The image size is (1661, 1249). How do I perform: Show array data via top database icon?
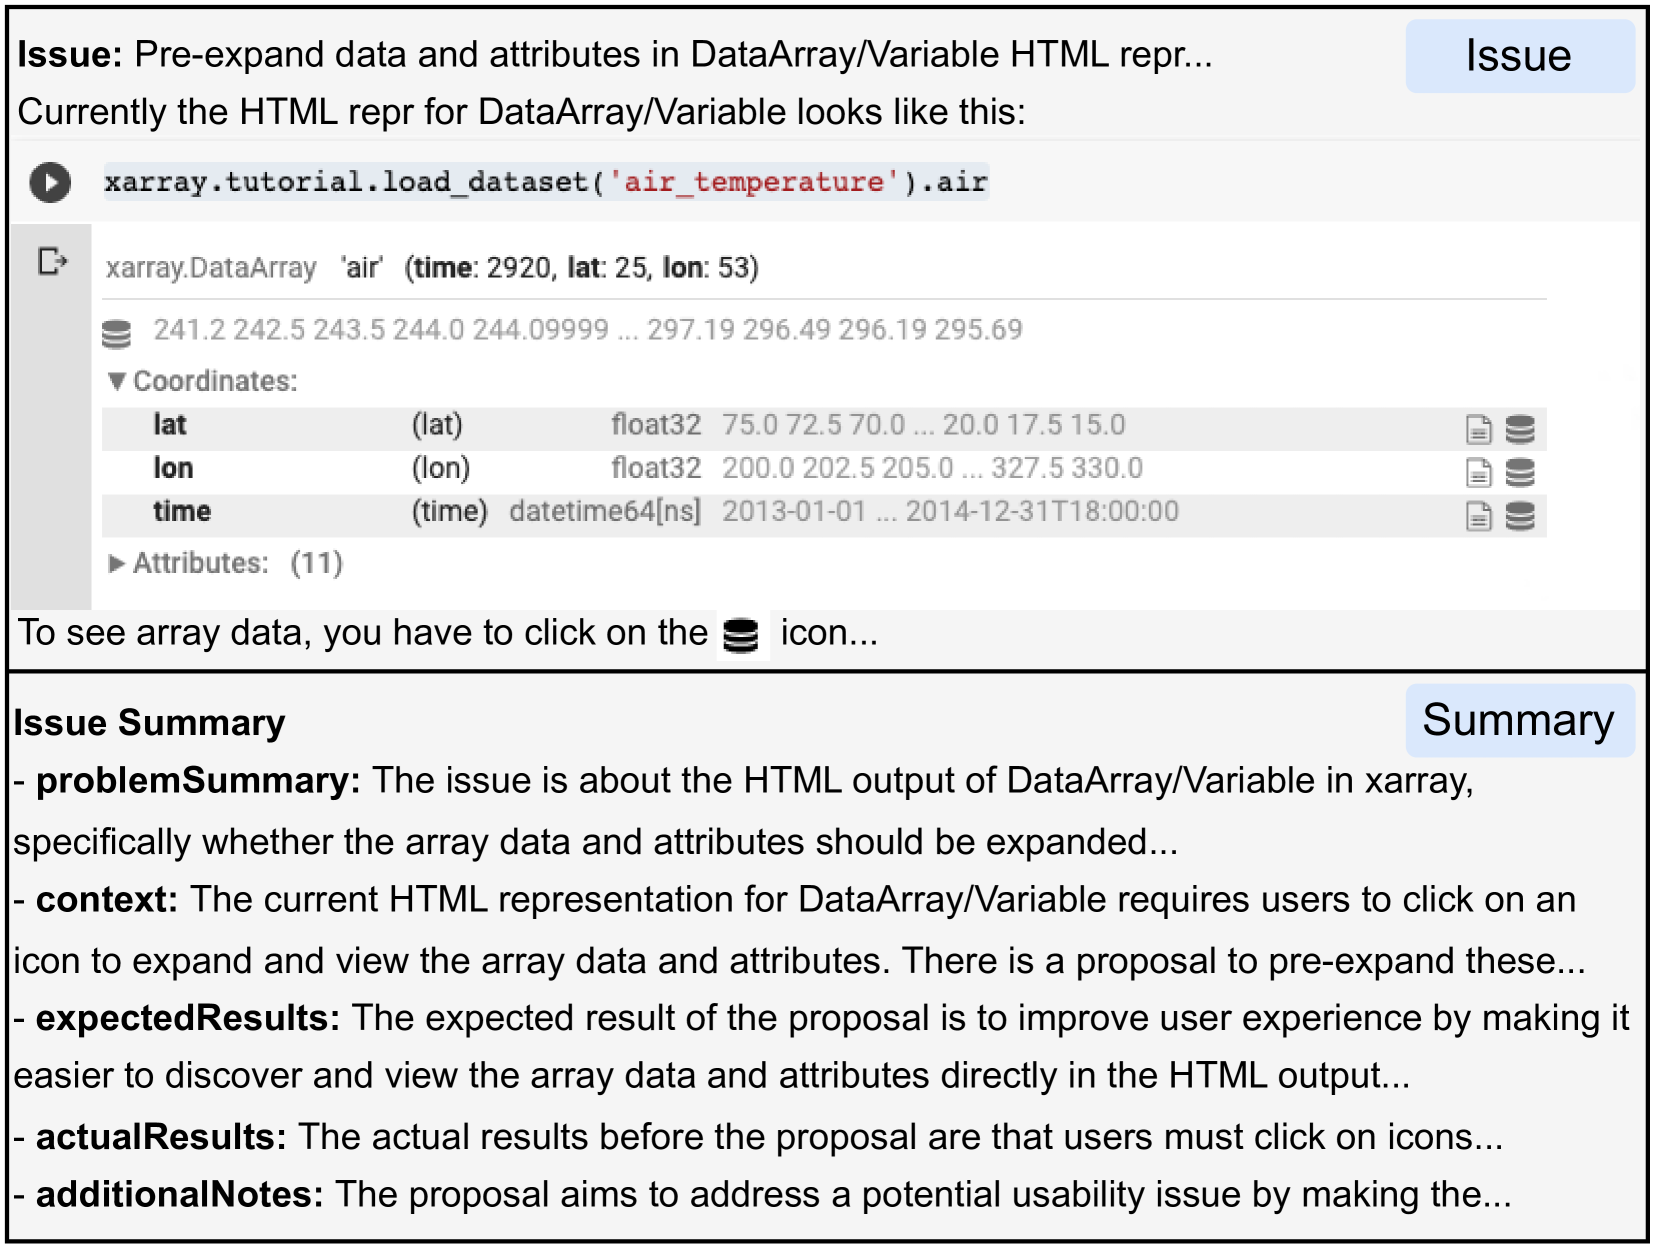tap(117, 334)
